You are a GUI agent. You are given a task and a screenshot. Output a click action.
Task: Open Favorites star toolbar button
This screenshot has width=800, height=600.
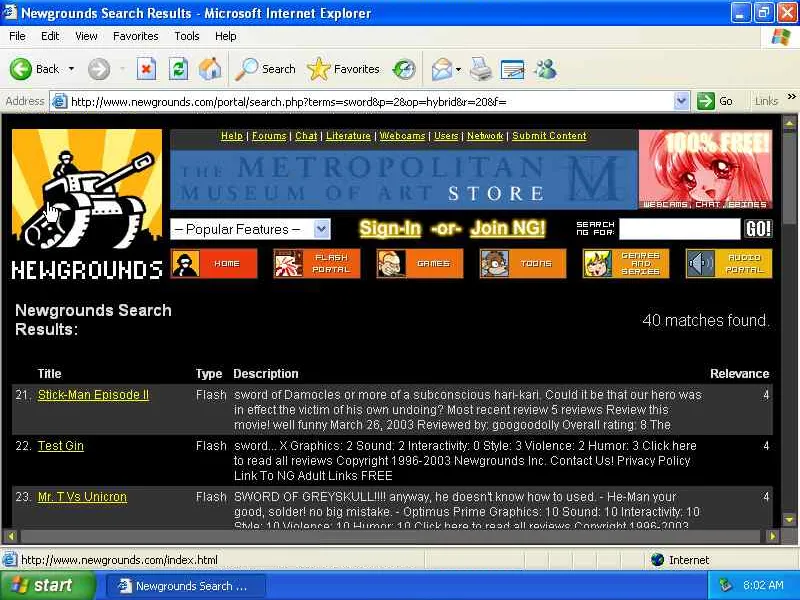pyautogui.click(x=343, y=69)
